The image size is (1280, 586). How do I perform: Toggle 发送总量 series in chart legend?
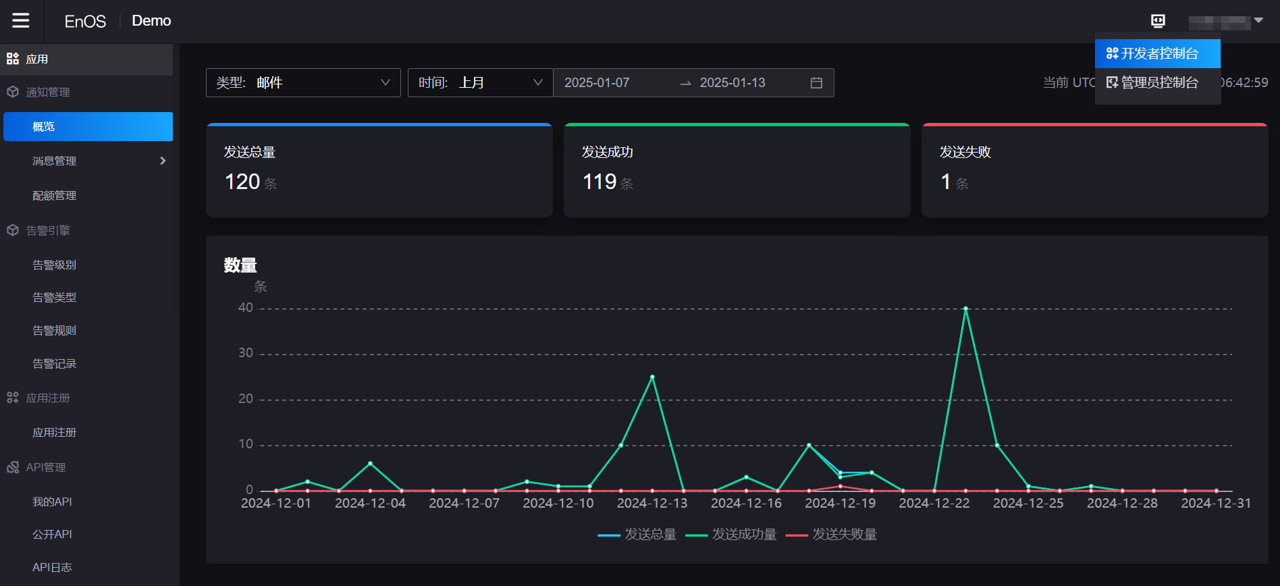click(637, 535)
